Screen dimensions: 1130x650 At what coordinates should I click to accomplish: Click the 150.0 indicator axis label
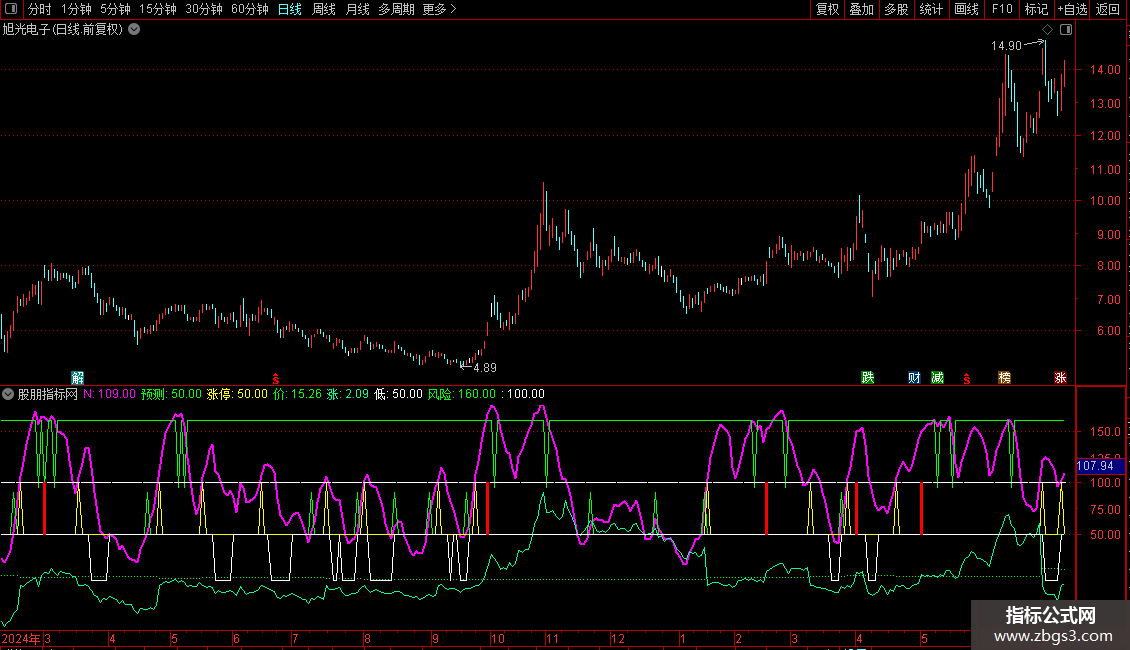coord(1105,432)
